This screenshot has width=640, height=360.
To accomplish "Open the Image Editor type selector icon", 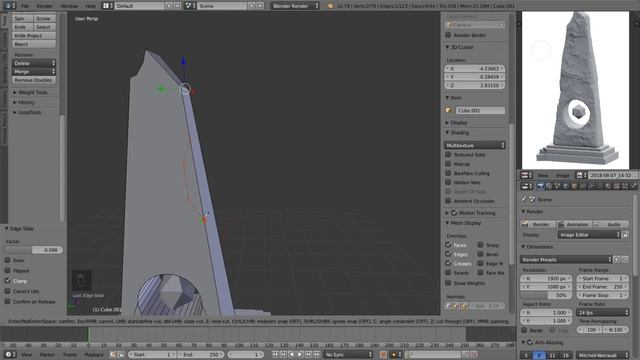I will pos(527,175).
